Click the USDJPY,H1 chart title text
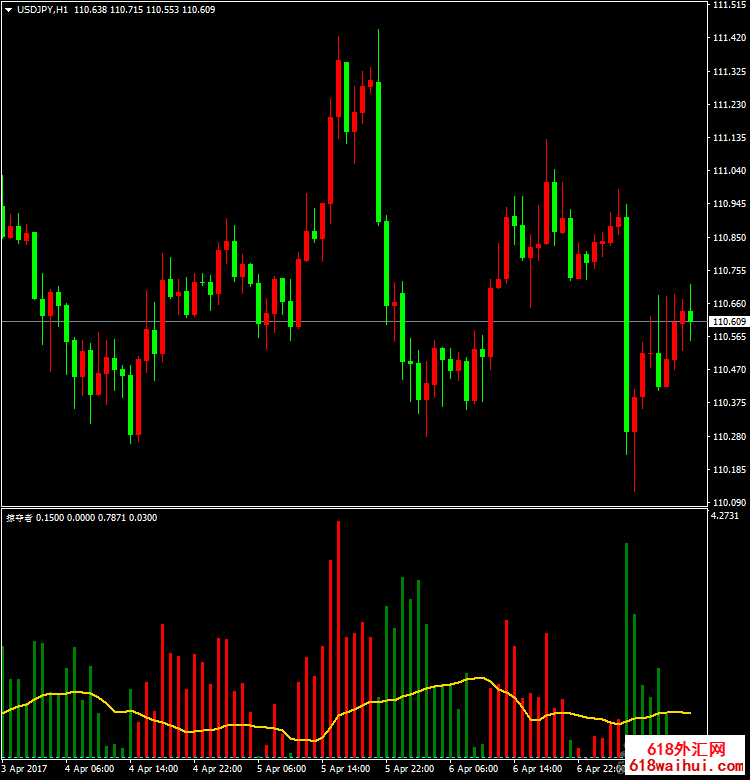The height and width of the screenshot is (780, 750). 43,9
